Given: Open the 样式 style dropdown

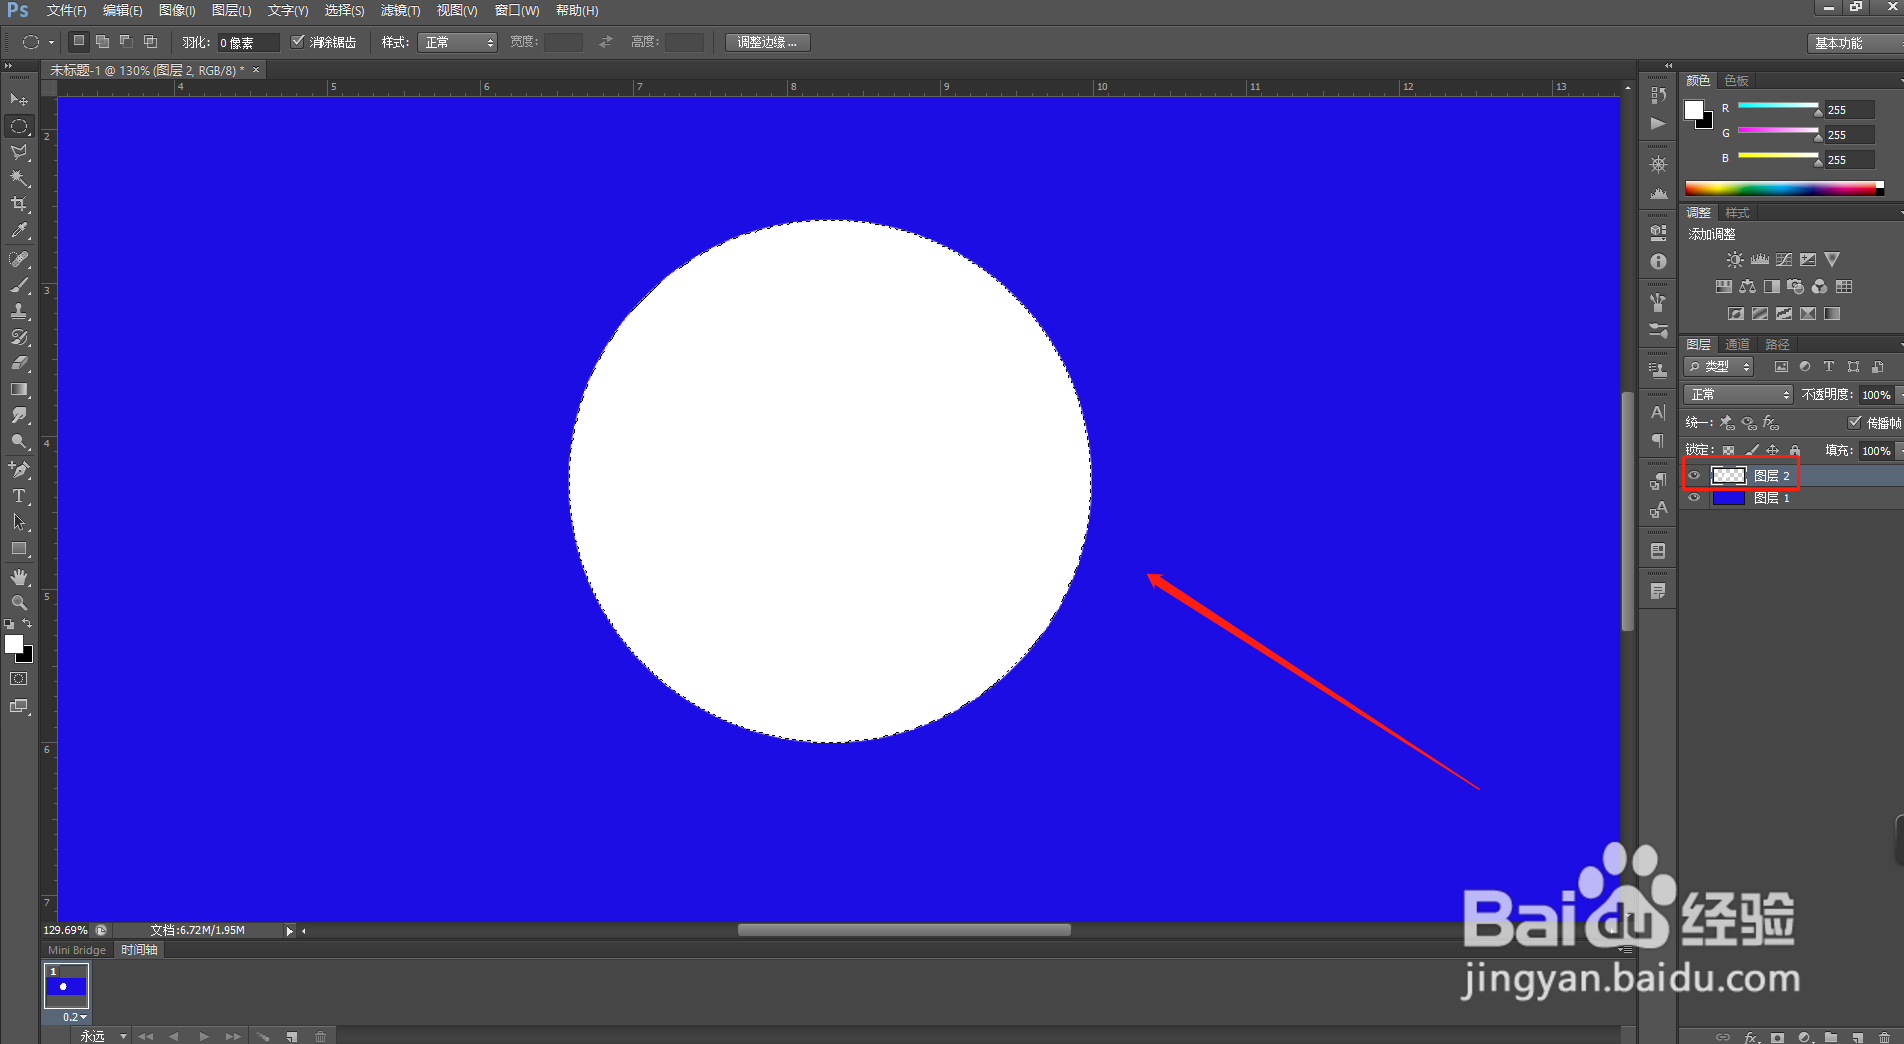Looking at the screenshot, I should (x=457, y=42).
